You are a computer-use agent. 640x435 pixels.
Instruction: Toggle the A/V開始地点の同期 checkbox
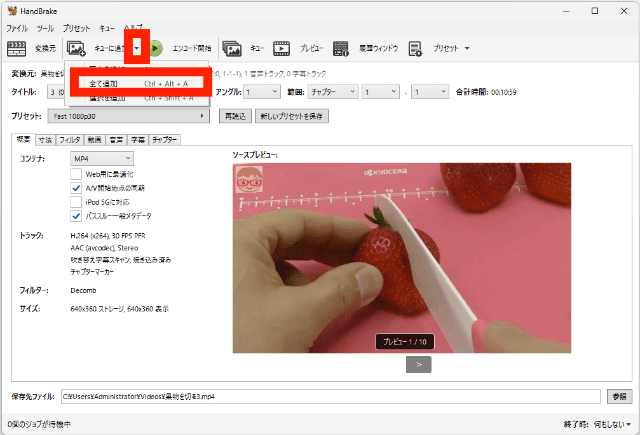tap(76, 188)
